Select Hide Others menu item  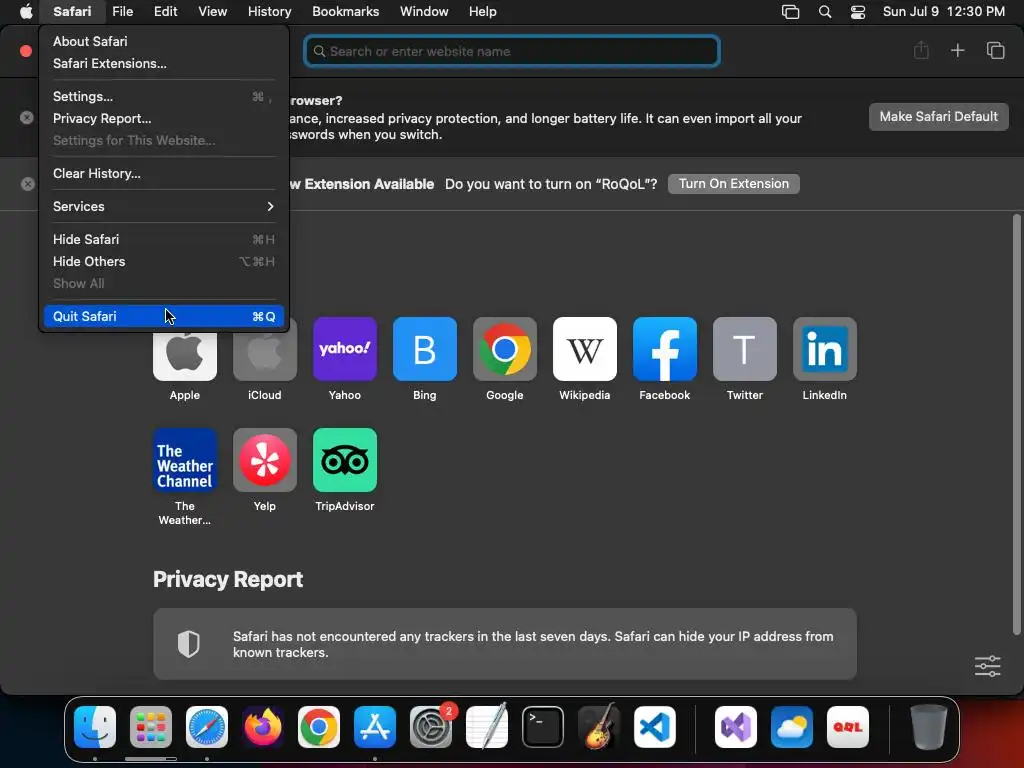[163, 261]
